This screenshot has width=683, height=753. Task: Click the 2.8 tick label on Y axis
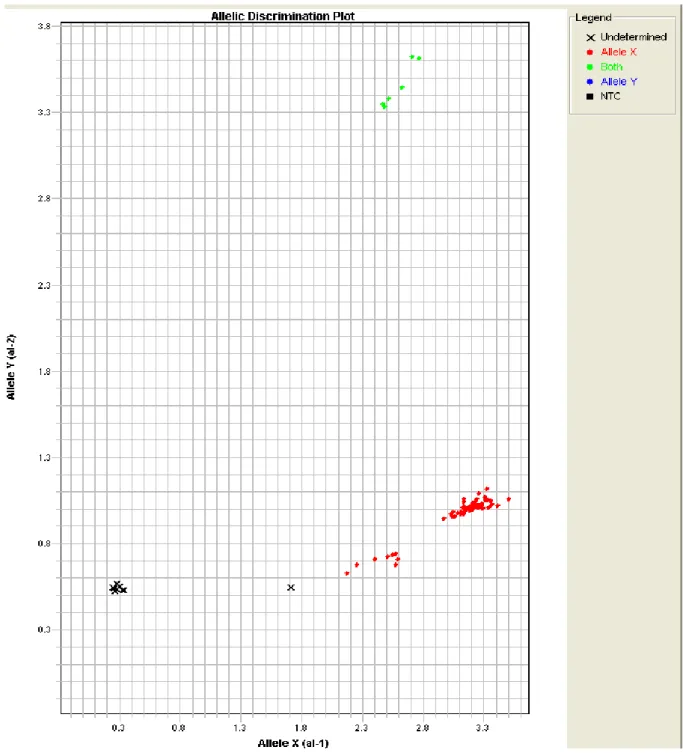tap(44, 198)
